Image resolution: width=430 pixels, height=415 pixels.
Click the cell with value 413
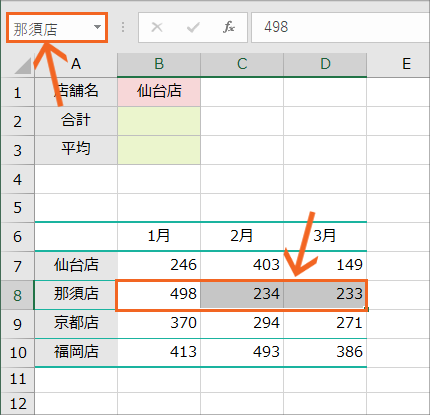pyautogui.click(x=159, y=353)
